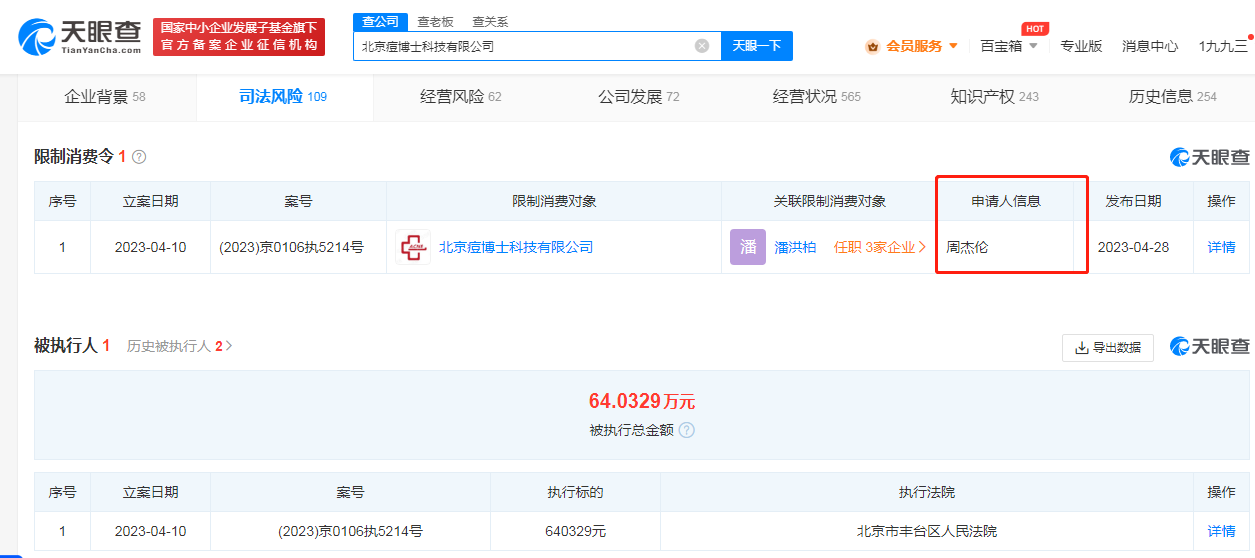This screenshot has width=1255, height=558.
Task: Open the TianYanCha logo homepage
Action: [79, 37]
